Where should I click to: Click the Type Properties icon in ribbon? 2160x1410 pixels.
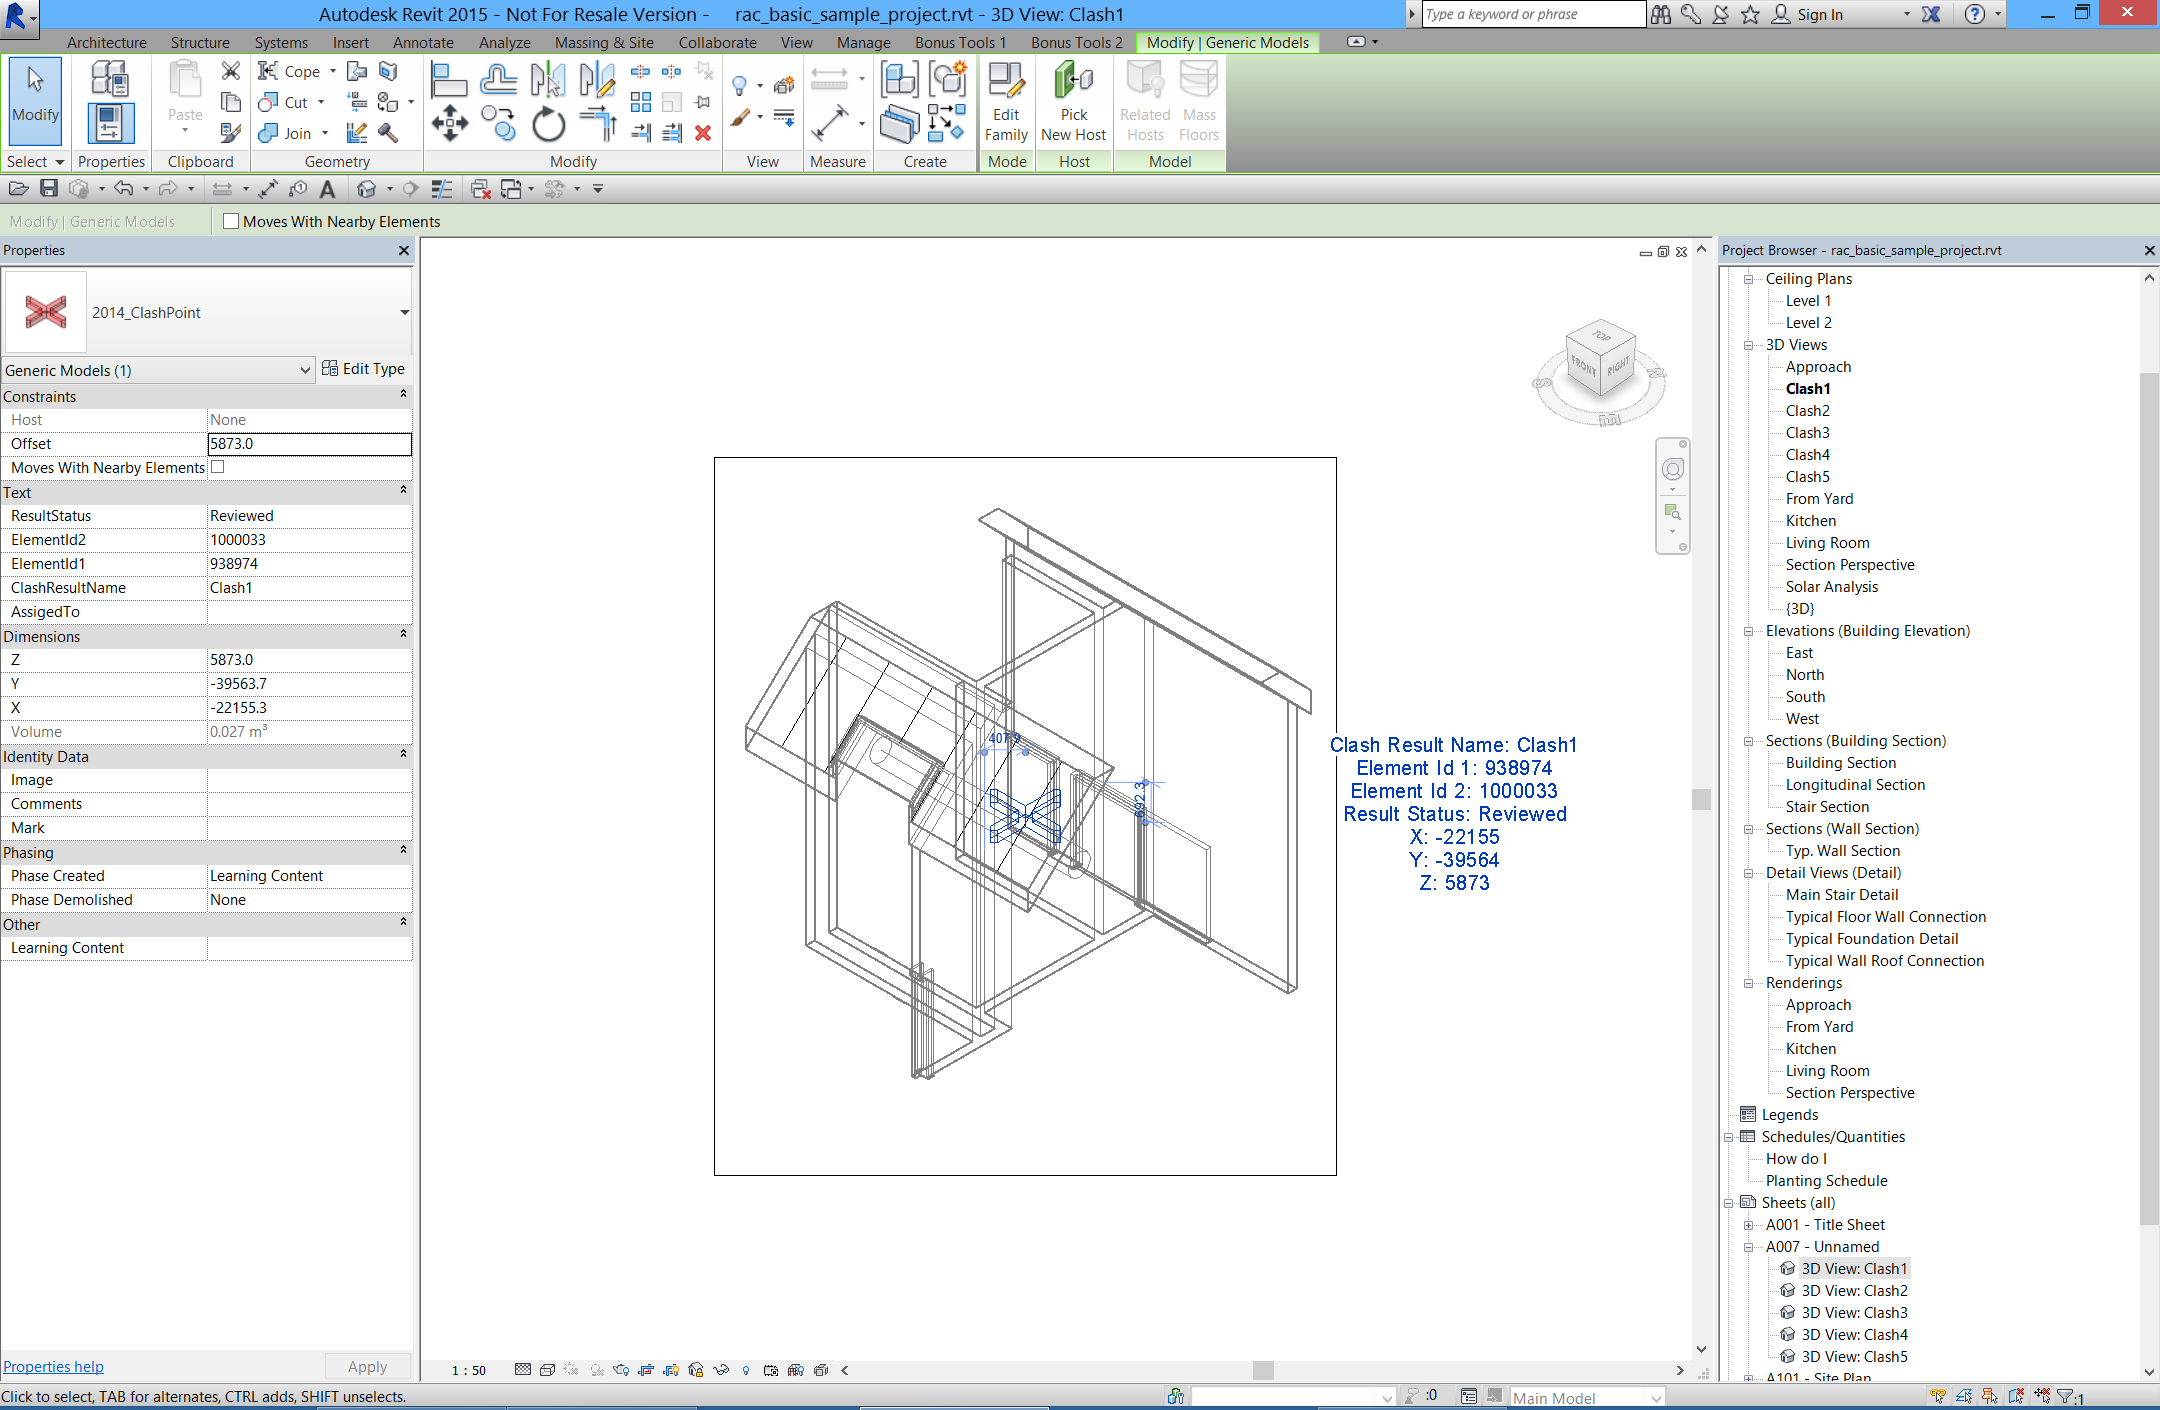click(x=109, y=79)
